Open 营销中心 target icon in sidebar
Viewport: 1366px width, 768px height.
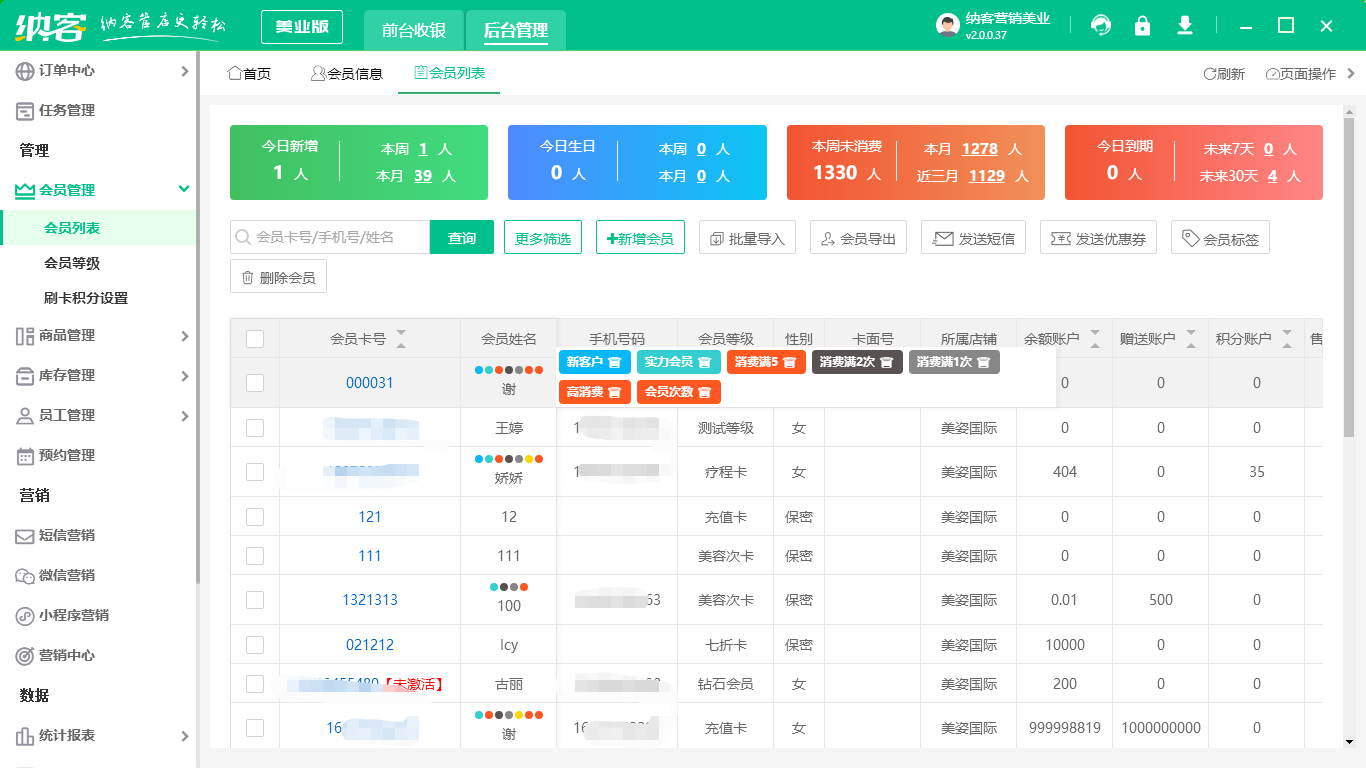point(25,656)
